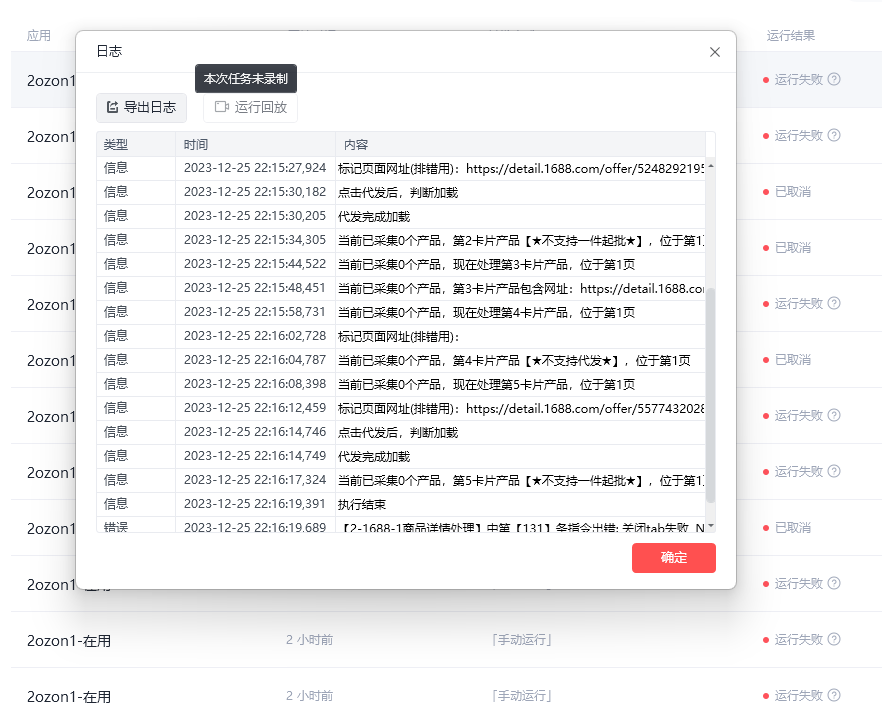Select the 错误 row at 22:16:19,689
Image resolution: width=882 pixels, height=709 pixels.
pyautogui.click(x=401, y=525)
